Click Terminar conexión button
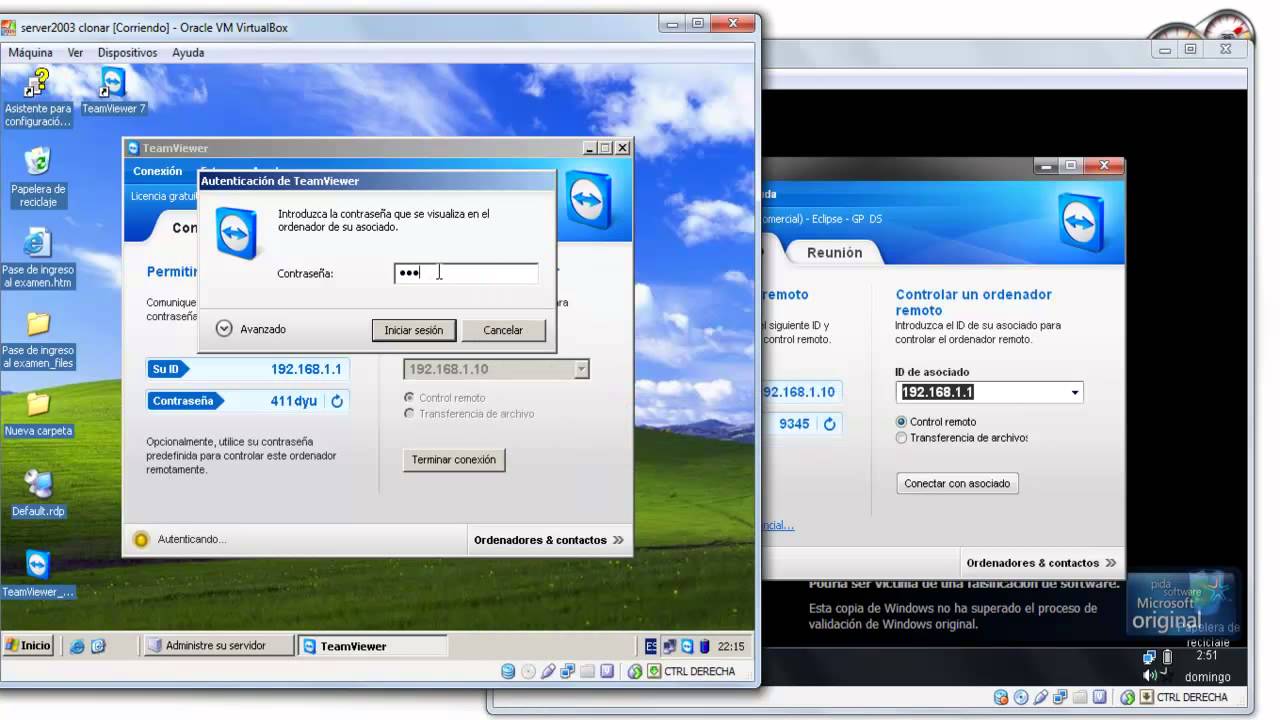This screenshot has height=720, width=1280. (454, 460)
